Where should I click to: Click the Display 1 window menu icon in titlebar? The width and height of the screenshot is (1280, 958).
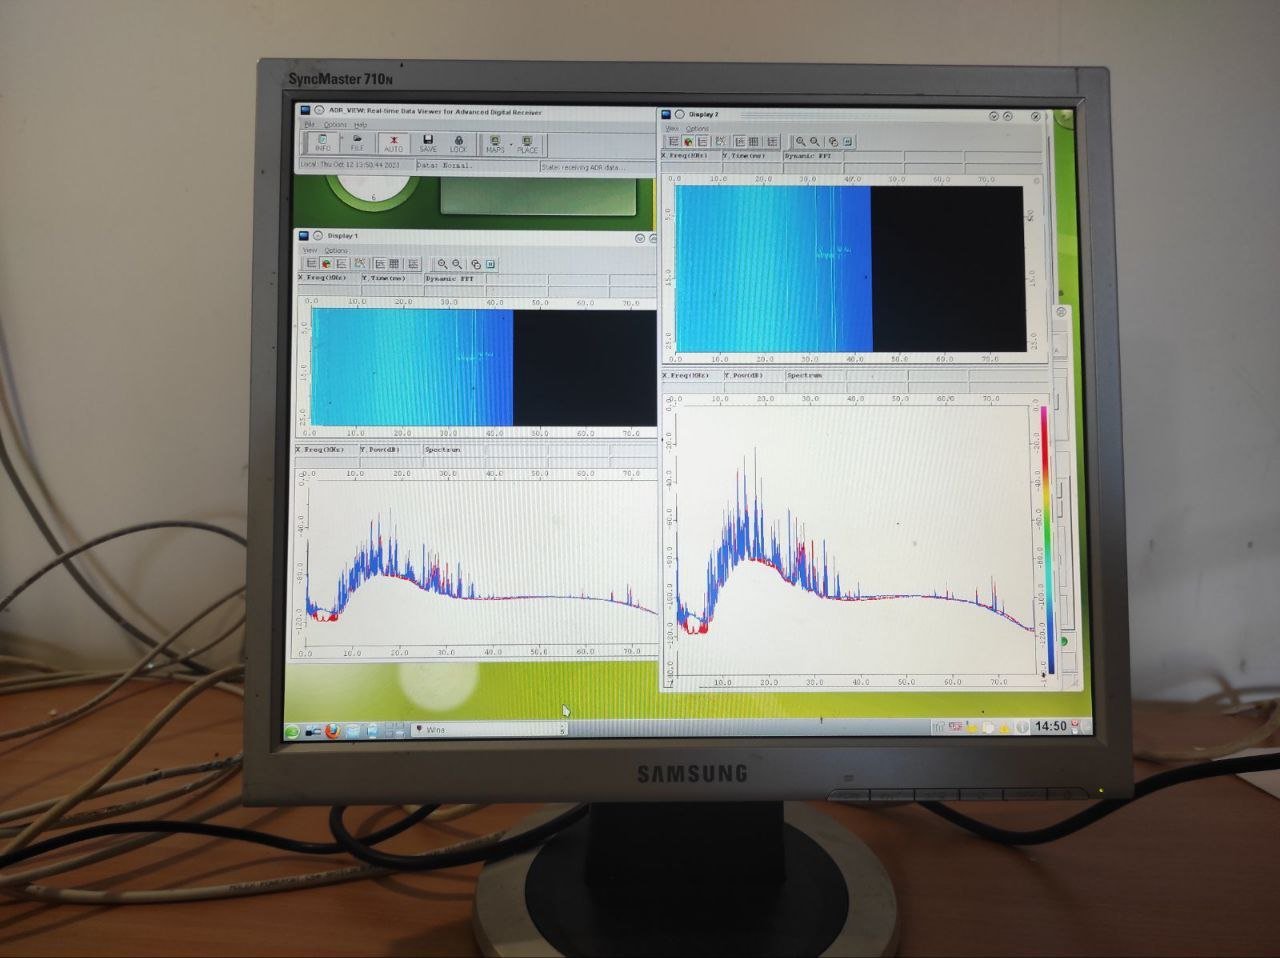click(304, 236)
